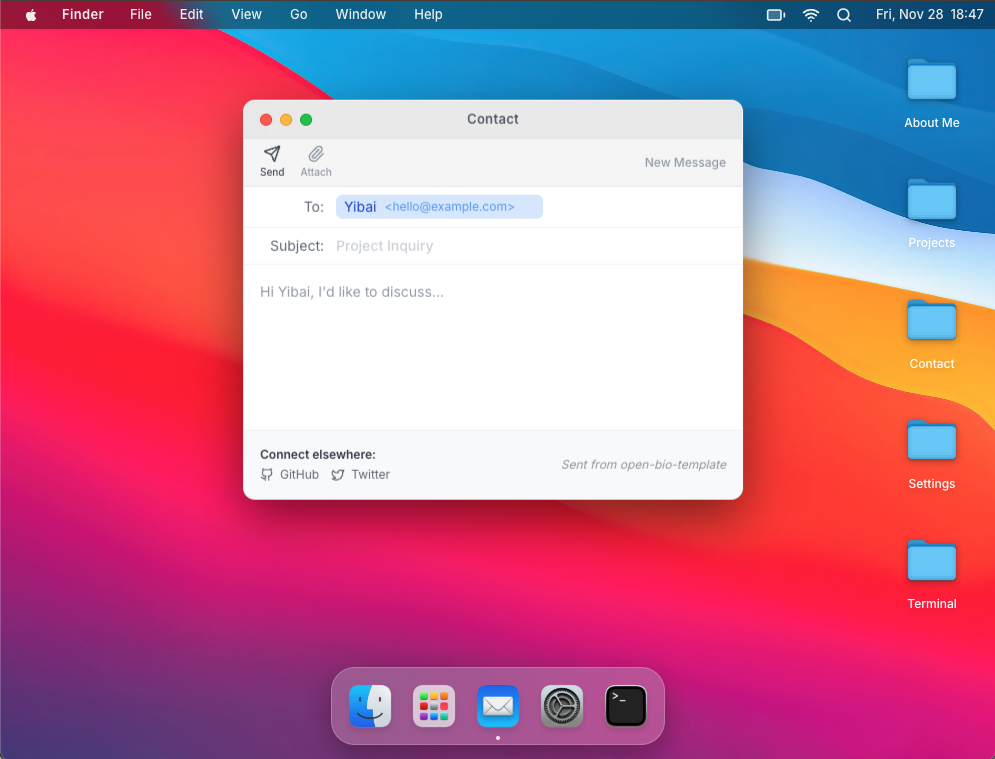This screenshot has width=995, height=759.
Task: Open the Apple menu
Action: click(x=30, y=15)
